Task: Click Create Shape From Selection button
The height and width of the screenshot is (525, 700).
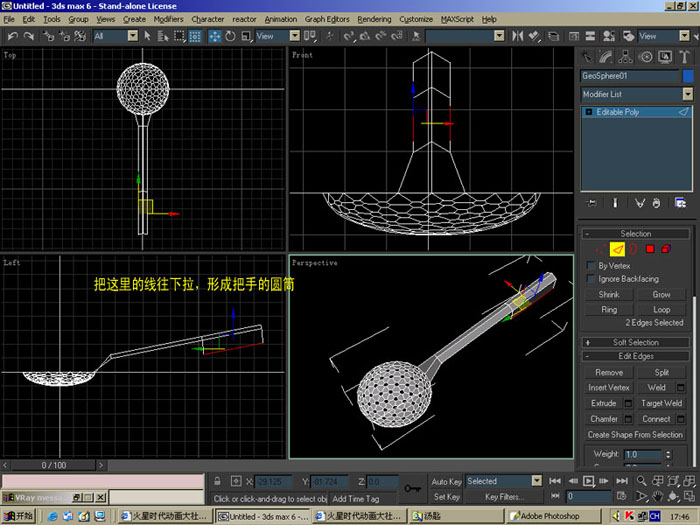Action: coord(635,435)
